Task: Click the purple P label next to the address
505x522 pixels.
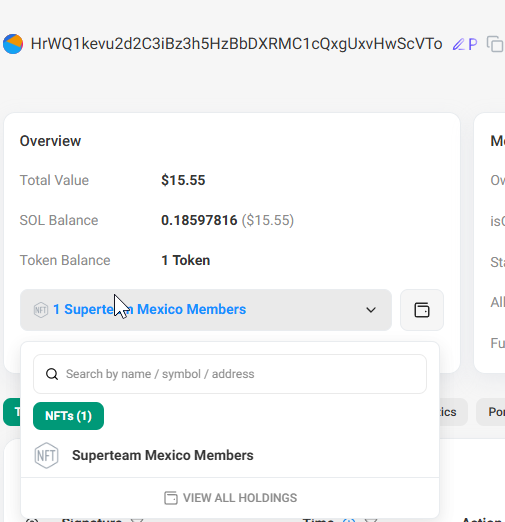Action: click(473, 44)
